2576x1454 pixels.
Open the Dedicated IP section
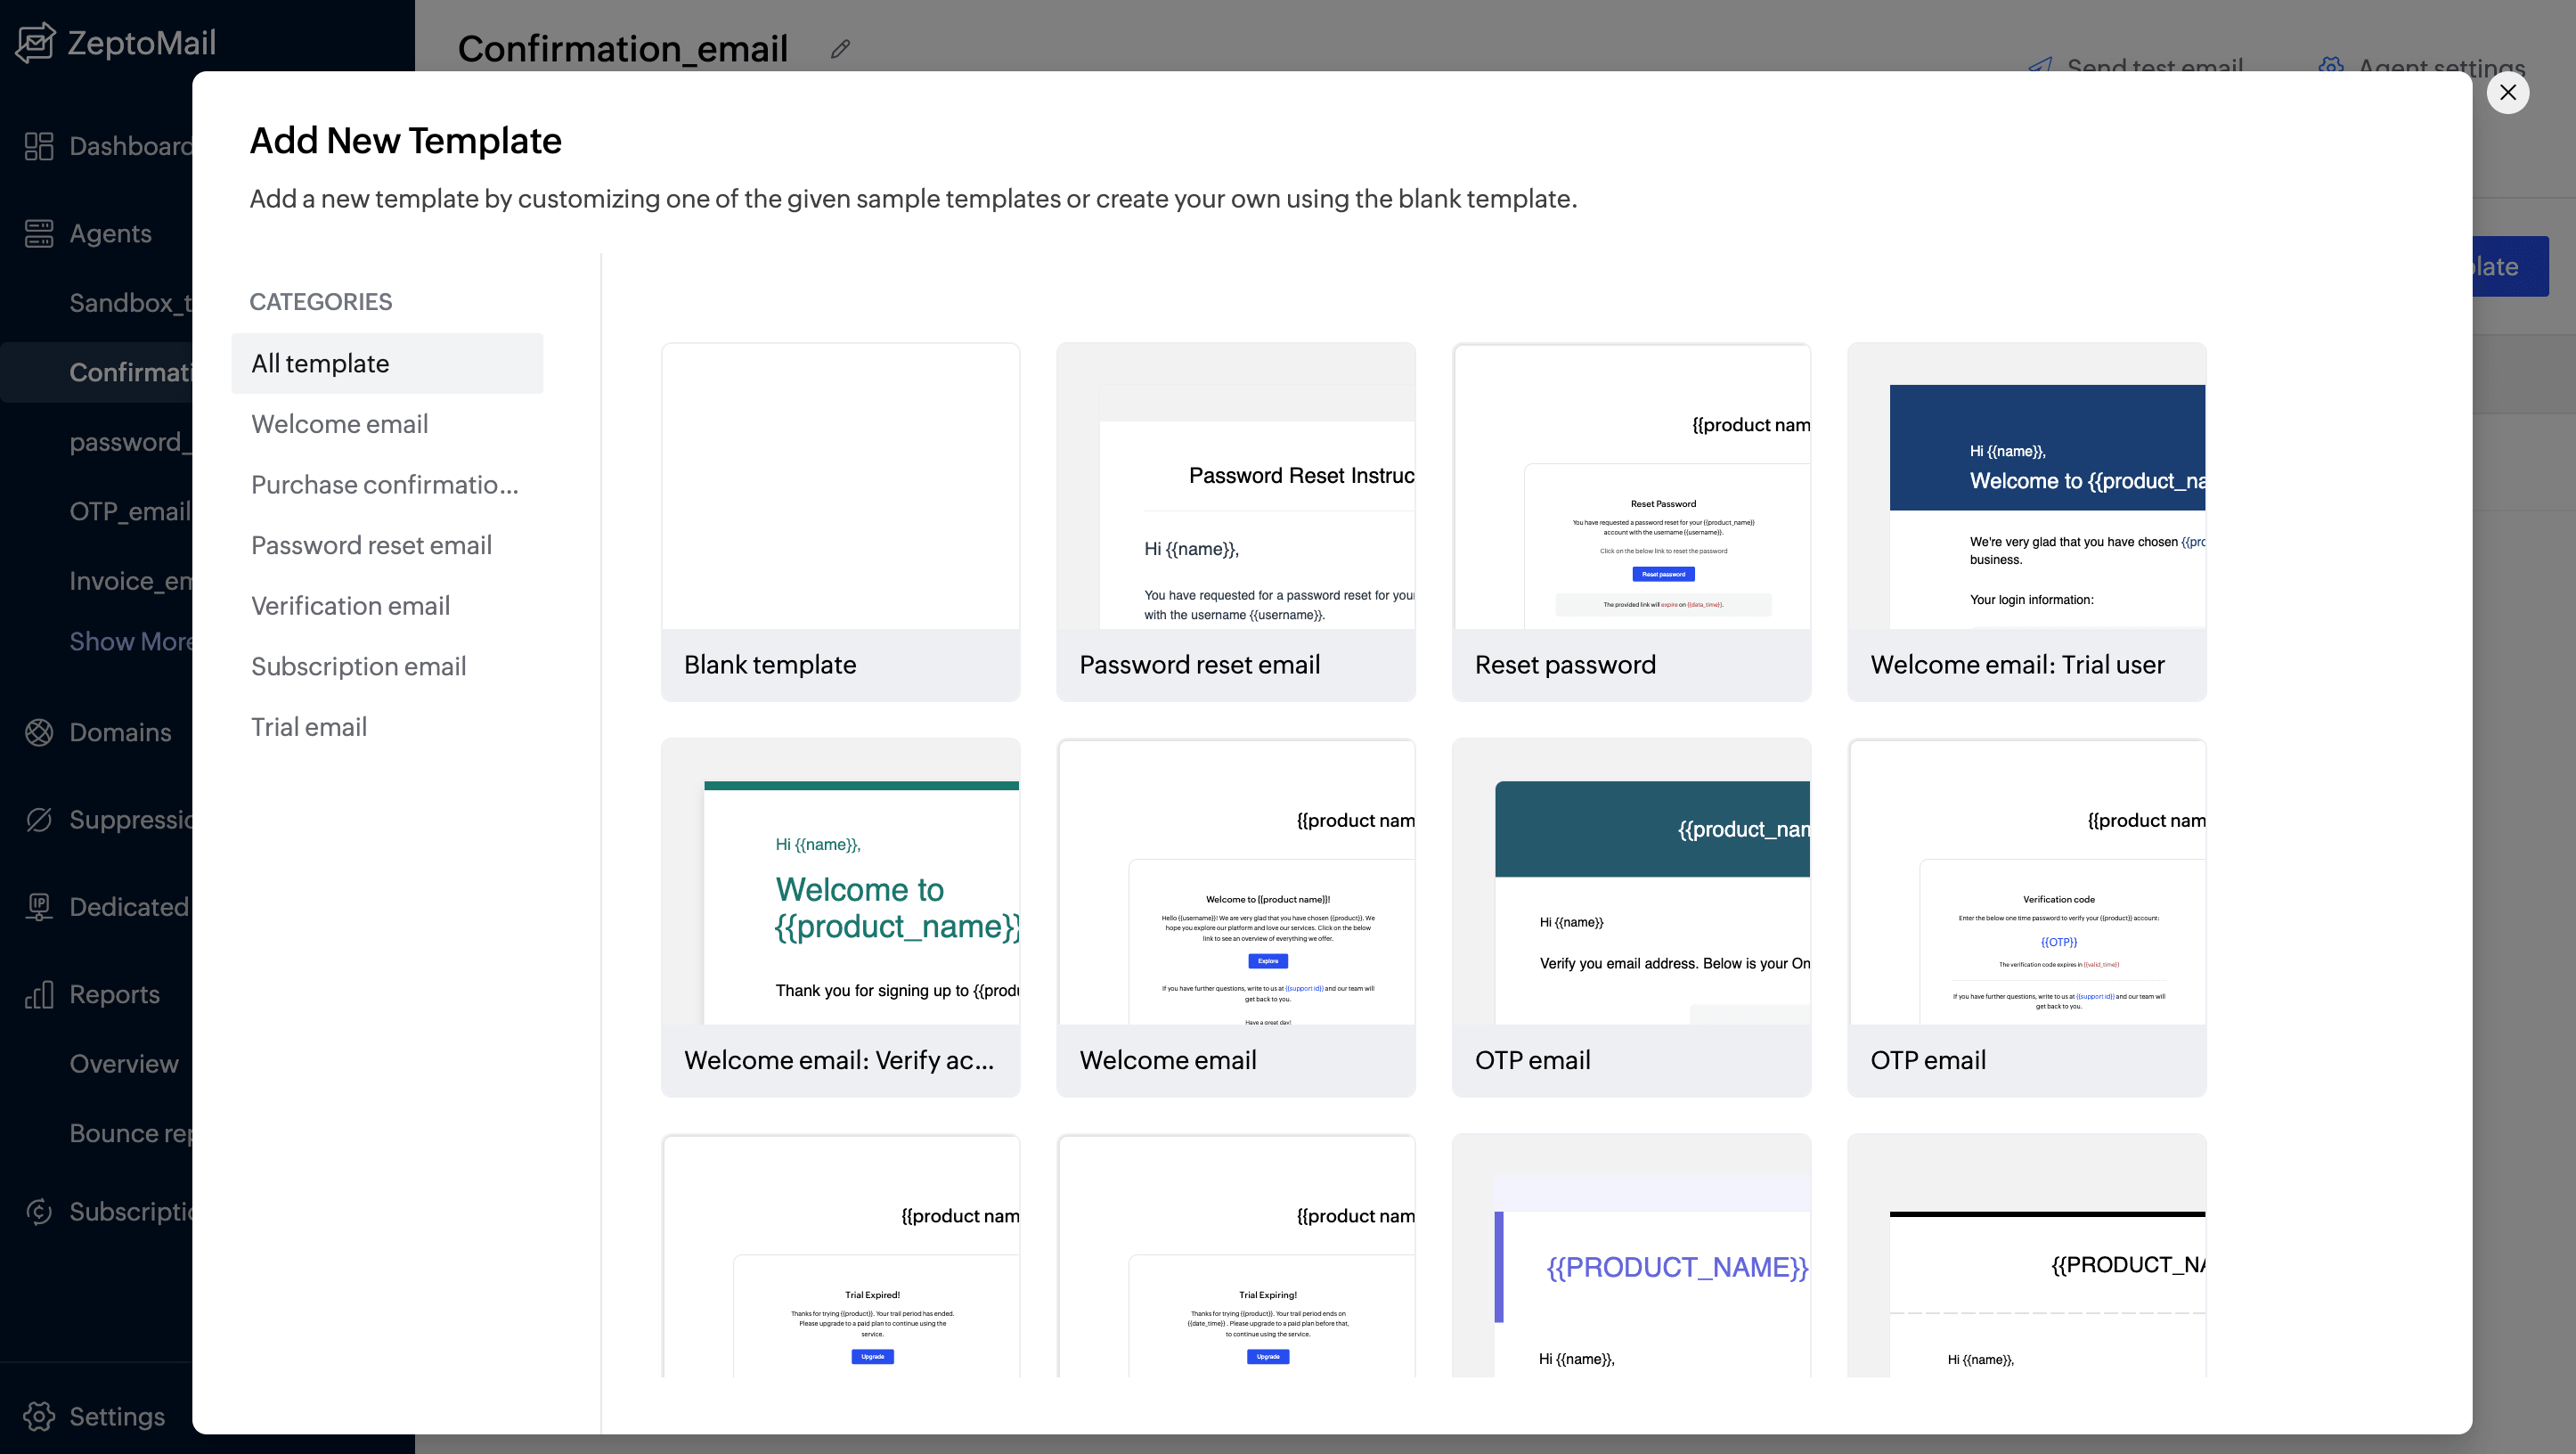pos(130,907)
